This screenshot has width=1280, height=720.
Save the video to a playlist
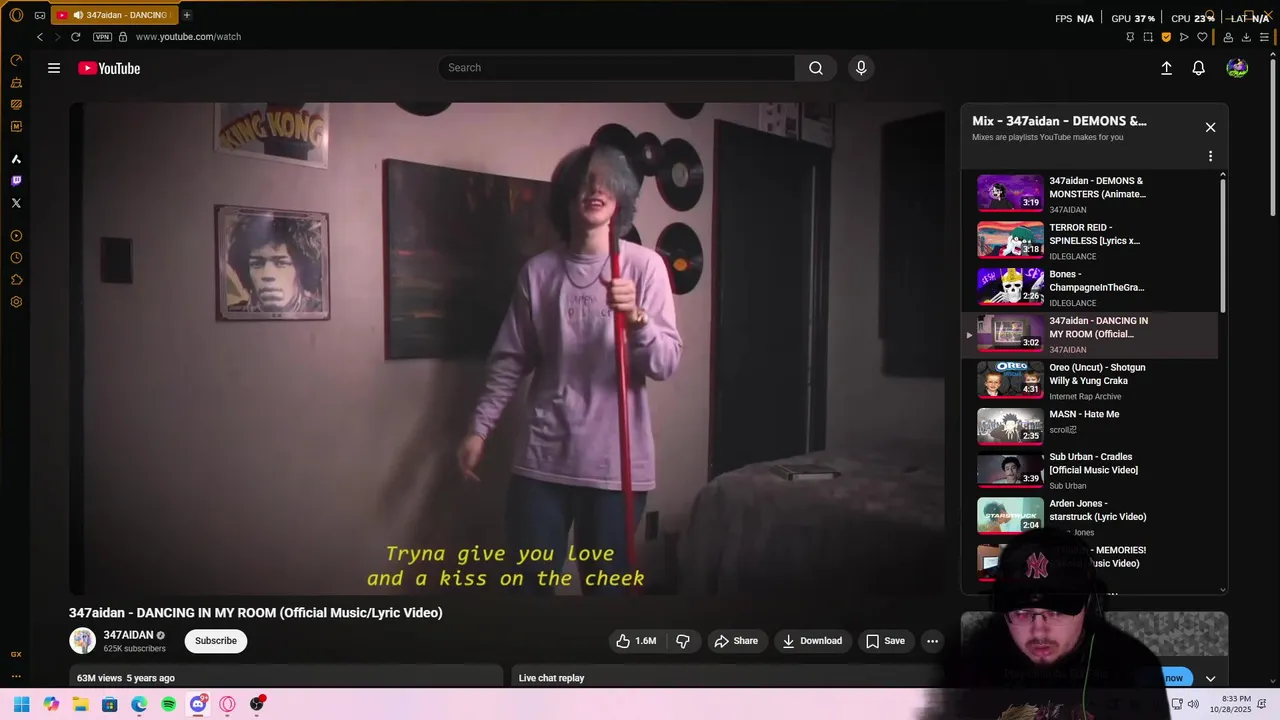886,641
